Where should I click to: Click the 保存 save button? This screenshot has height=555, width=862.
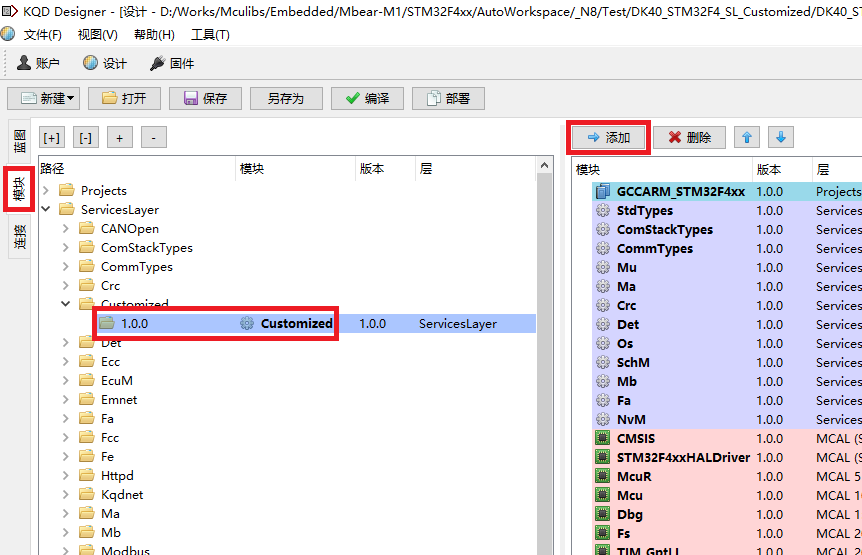tap(204, 98)
